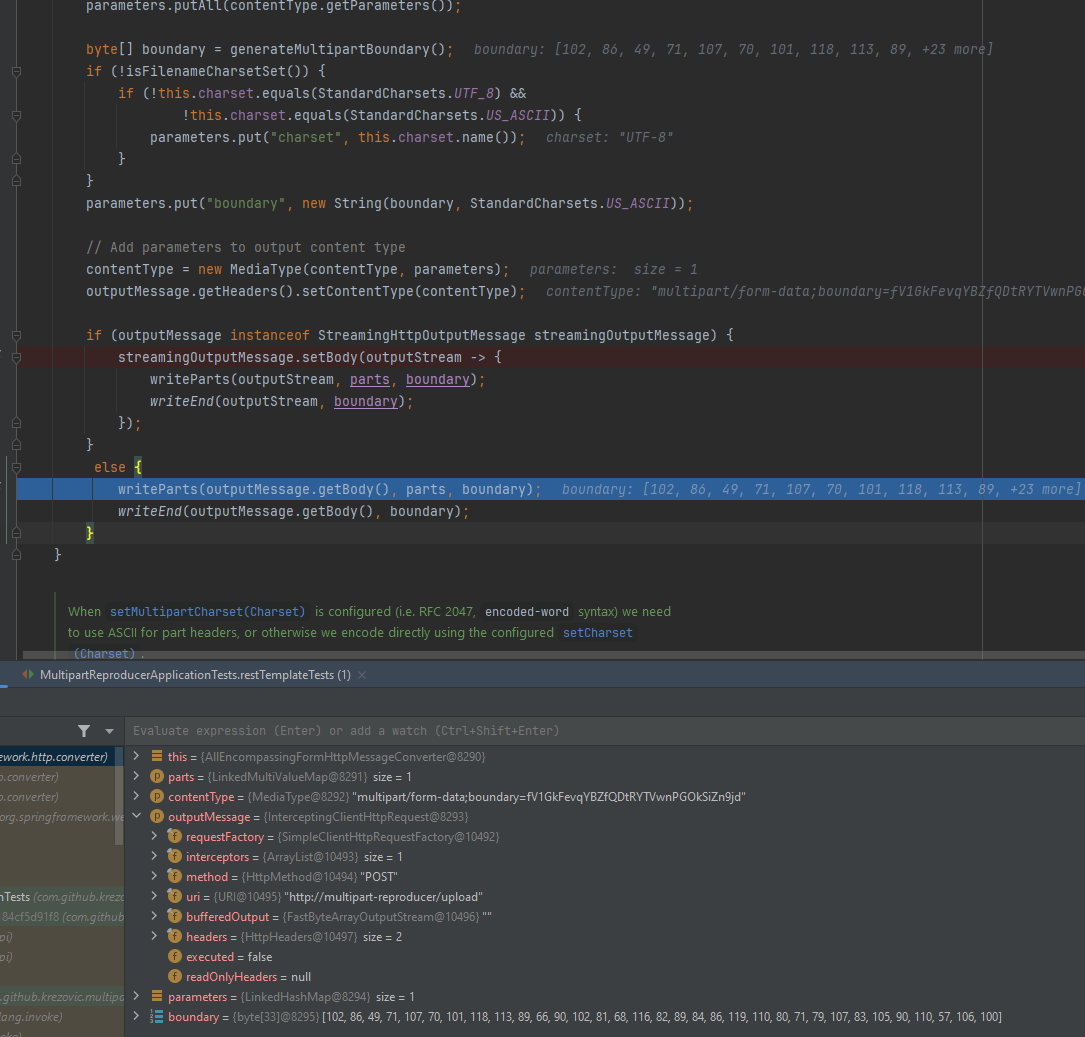The image size is (1085, 1037).
Task: Click the array icon beside 'boundary'
Action: [x=157, y=1016]
